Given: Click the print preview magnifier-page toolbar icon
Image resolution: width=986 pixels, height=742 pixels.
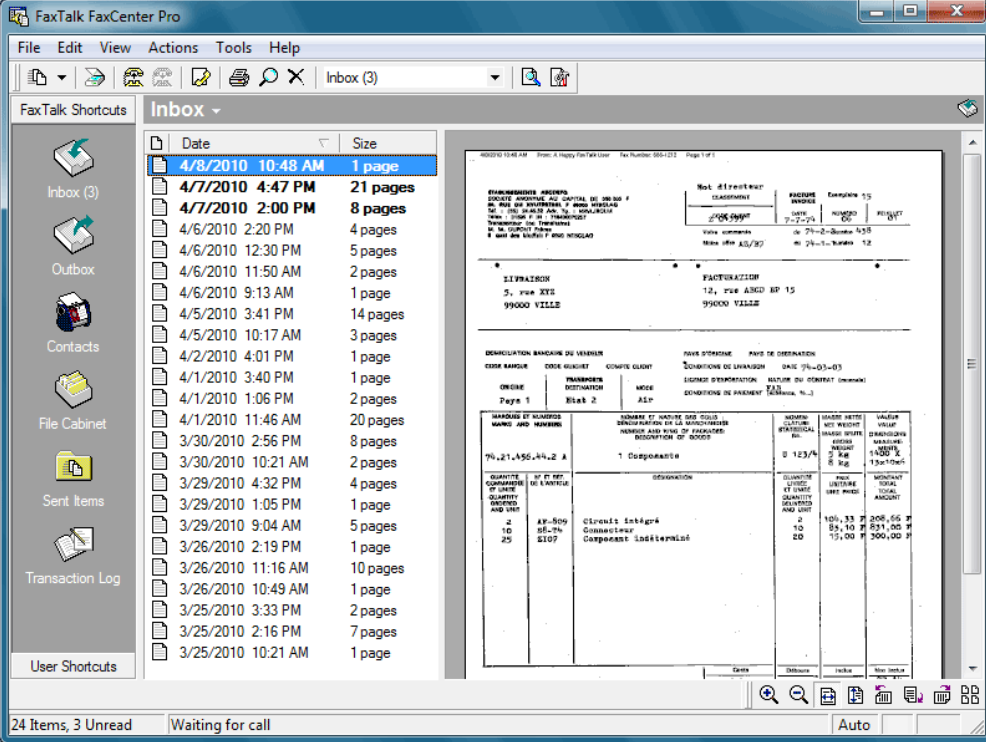Looking at the screenshot, I should [x=531, y=77].
